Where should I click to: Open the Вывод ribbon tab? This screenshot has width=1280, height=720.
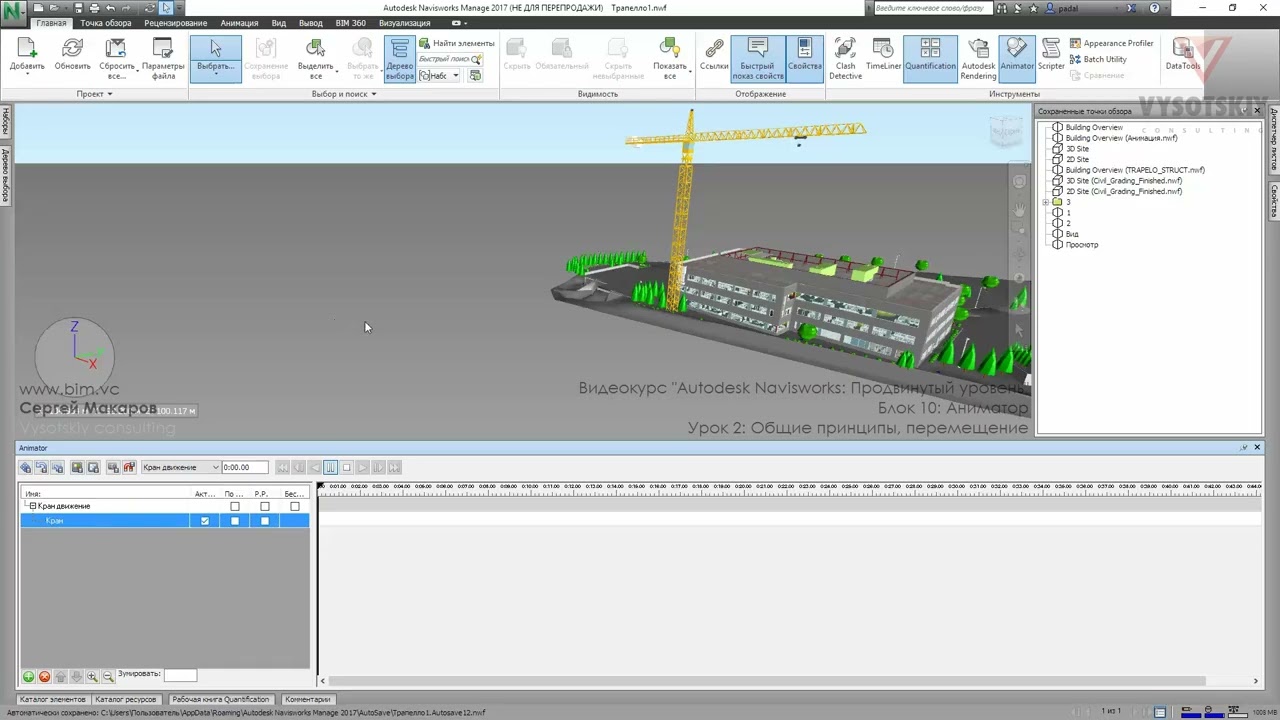tap(311, 23)
